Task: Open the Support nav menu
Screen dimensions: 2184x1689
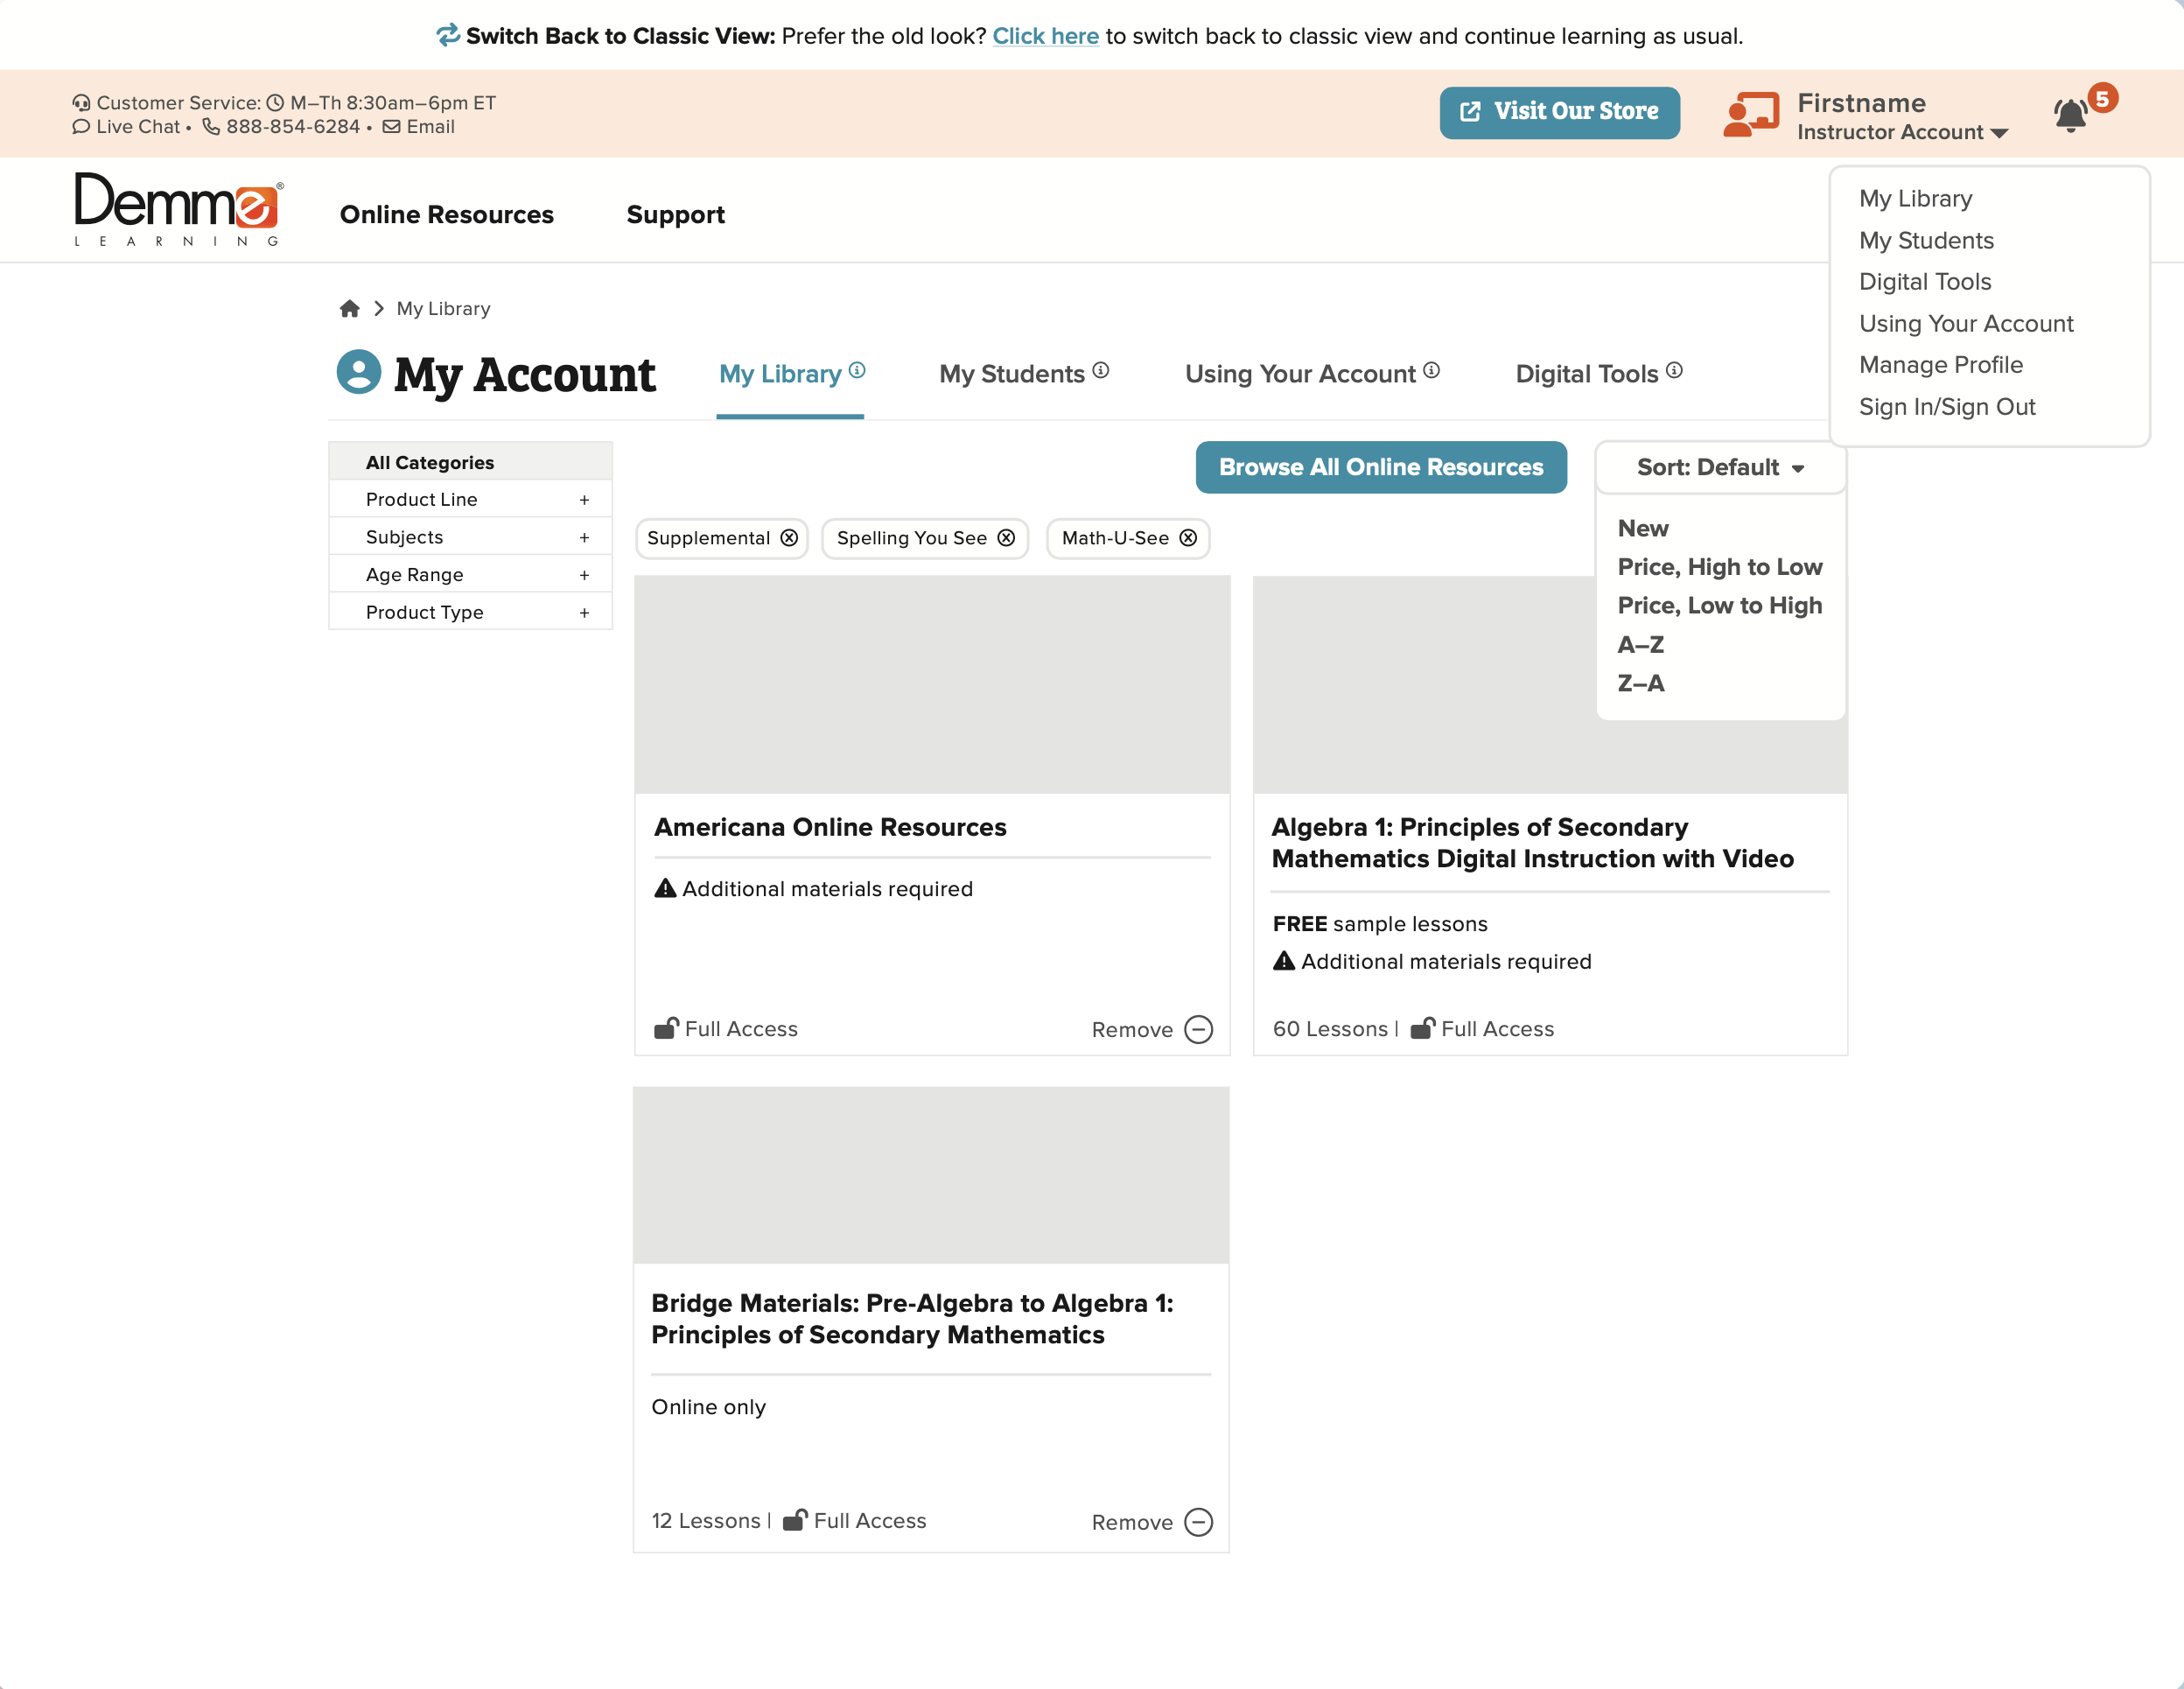Action: [x=675, y=214]
